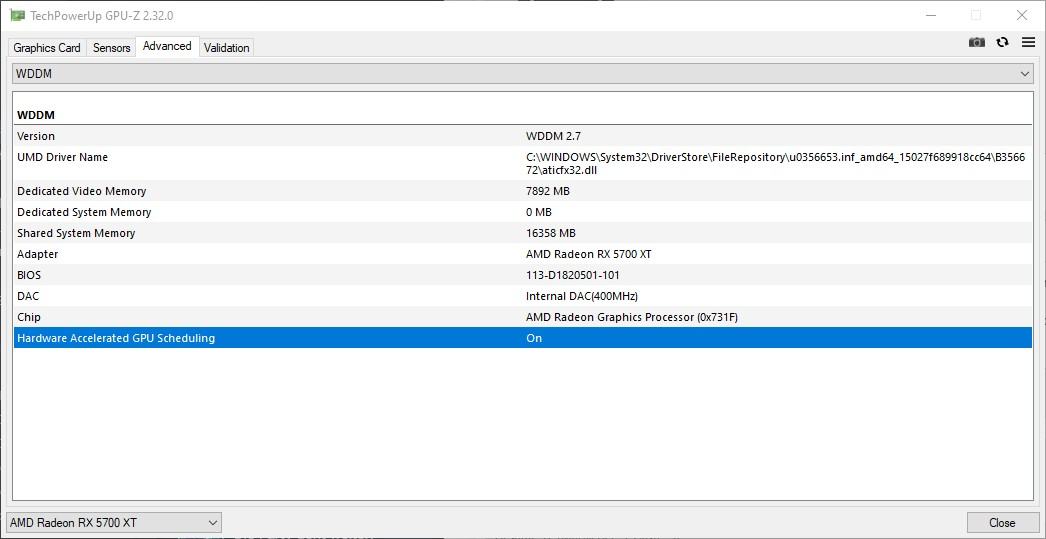Close the GPU-Z window with X
This screenshot has width=1046, height=539.
1022,15
